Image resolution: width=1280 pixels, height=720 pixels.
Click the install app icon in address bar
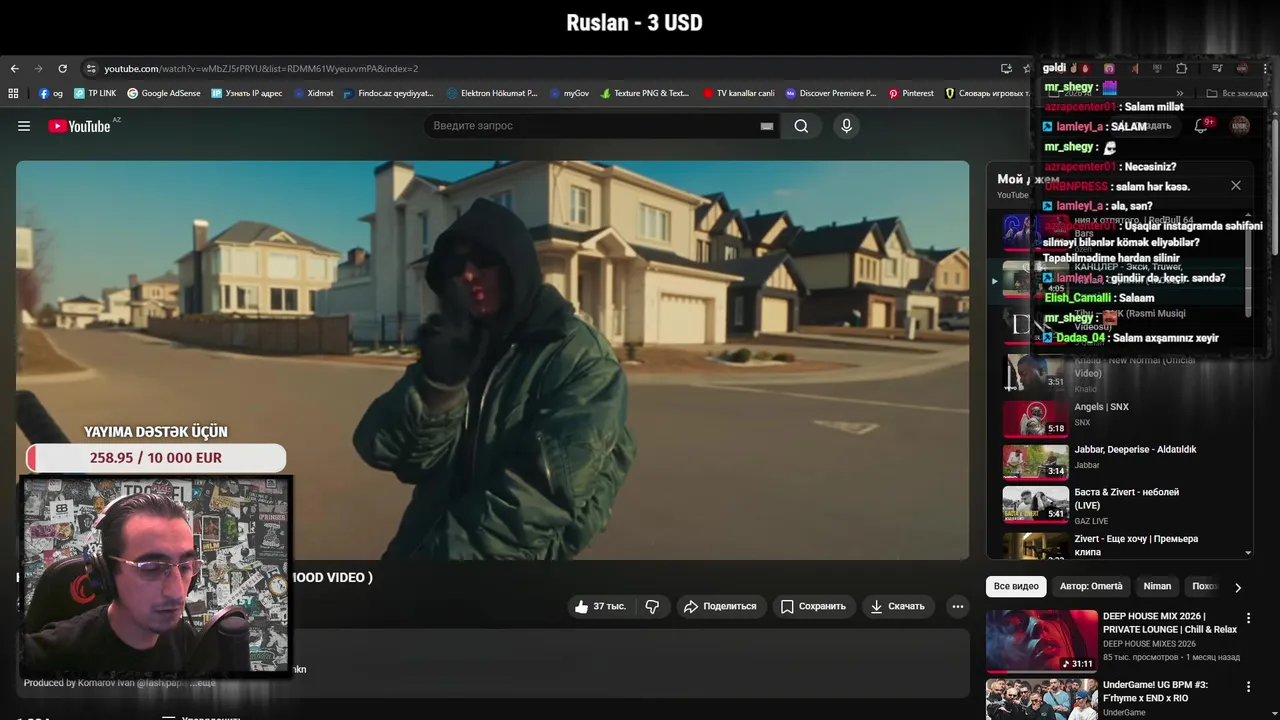tap(1006, 69)
